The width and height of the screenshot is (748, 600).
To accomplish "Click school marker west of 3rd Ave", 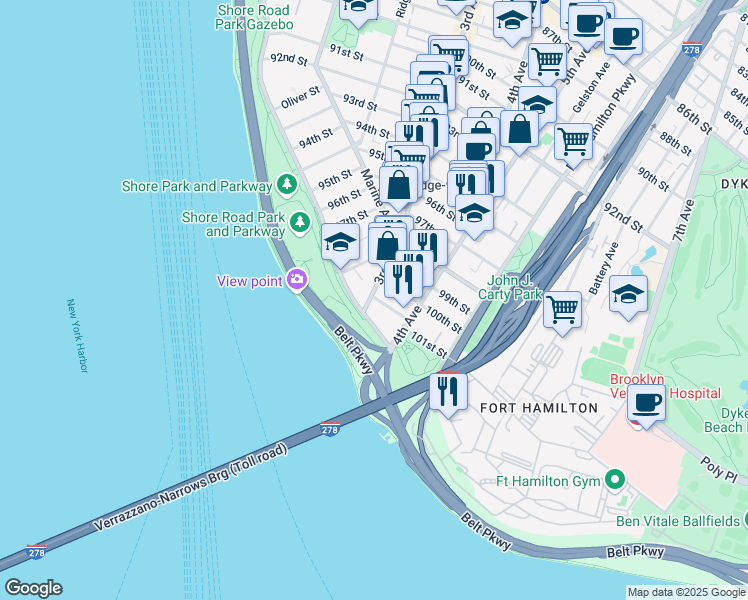I will [x=340, y=245].
